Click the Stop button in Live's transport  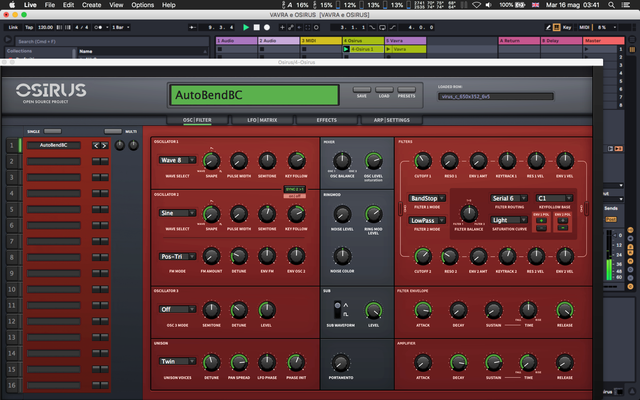click(x=256, y=27)
